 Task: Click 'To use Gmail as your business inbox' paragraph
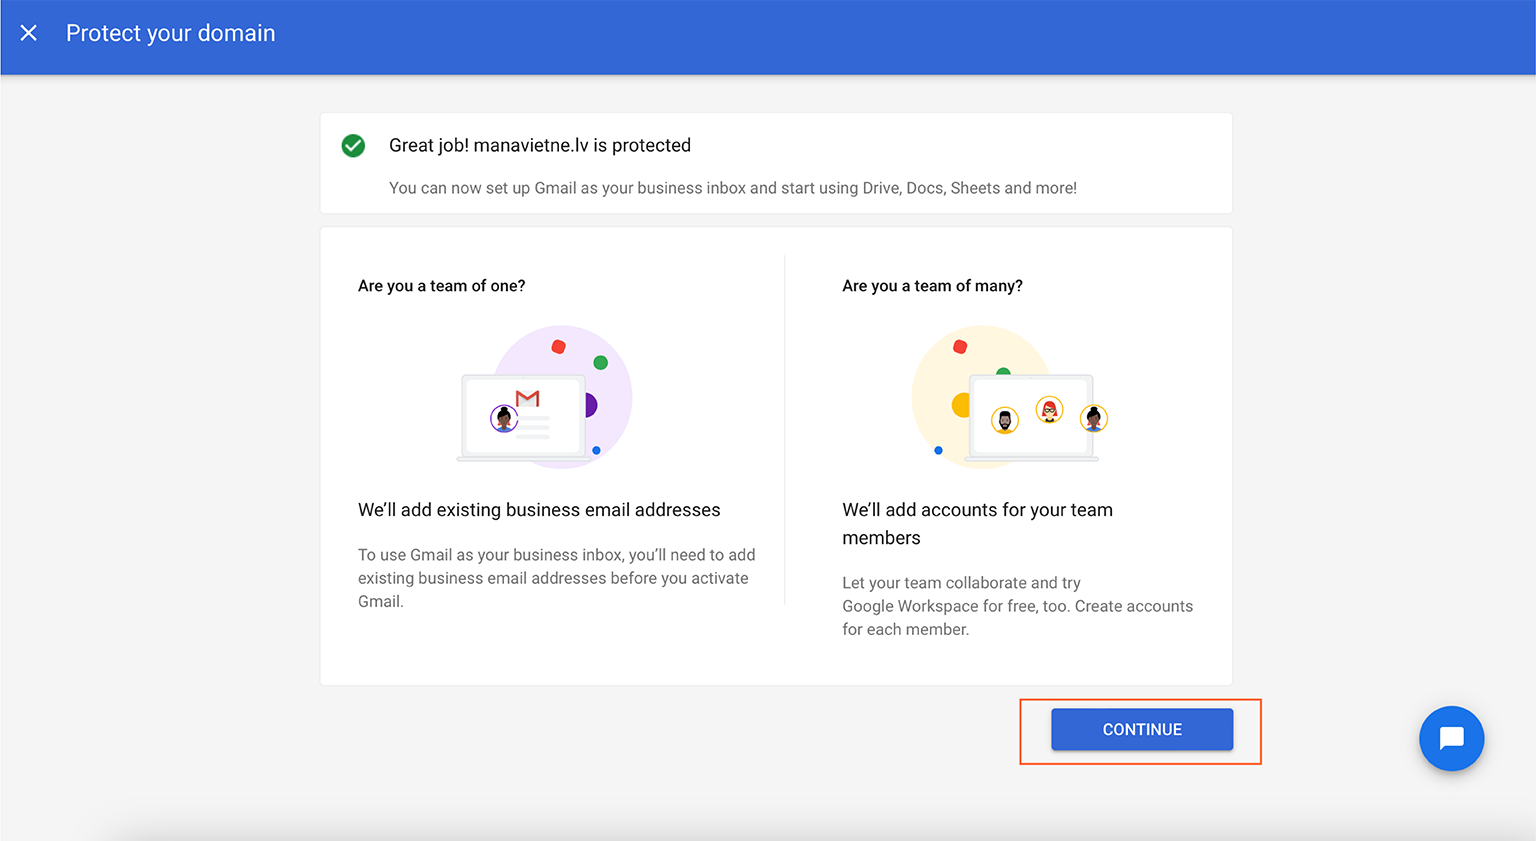point(557,578)
